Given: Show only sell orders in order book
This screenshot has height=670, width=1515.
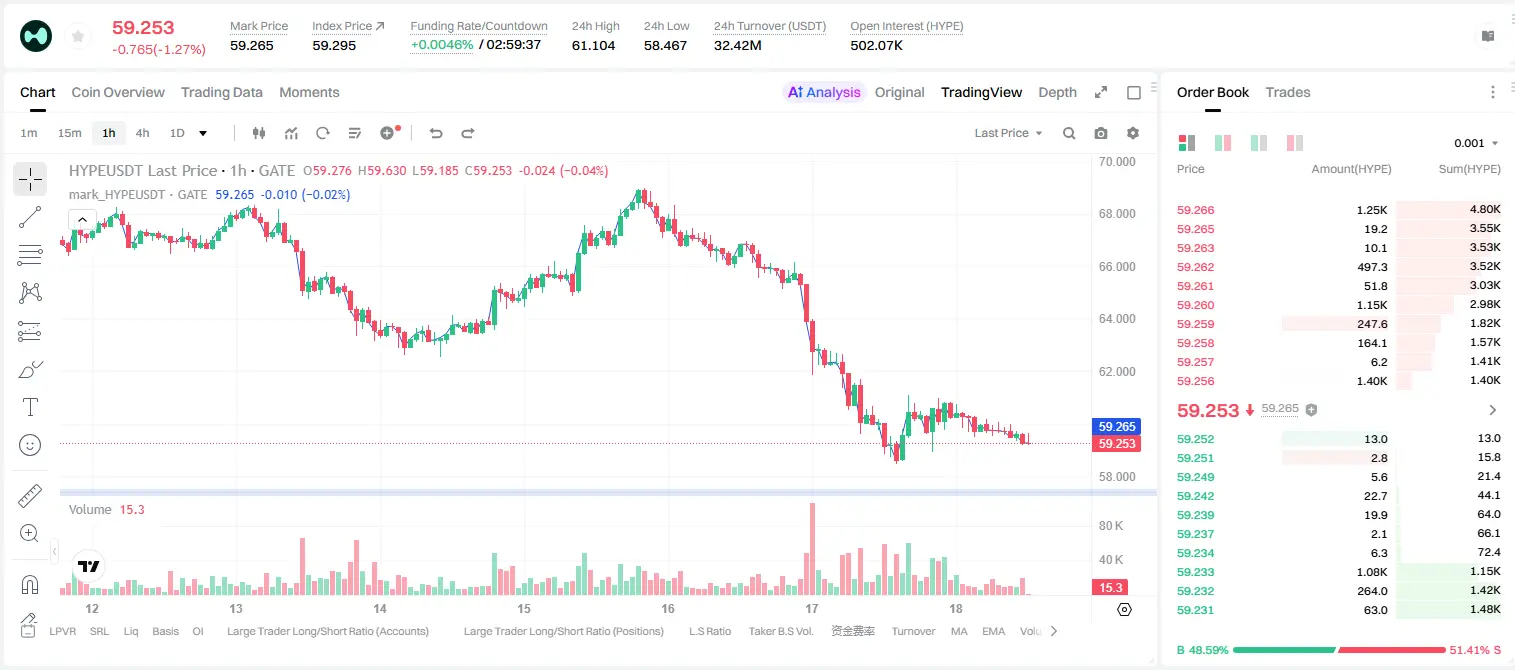Looking at the screenshot, I should tap(1295, 143).
